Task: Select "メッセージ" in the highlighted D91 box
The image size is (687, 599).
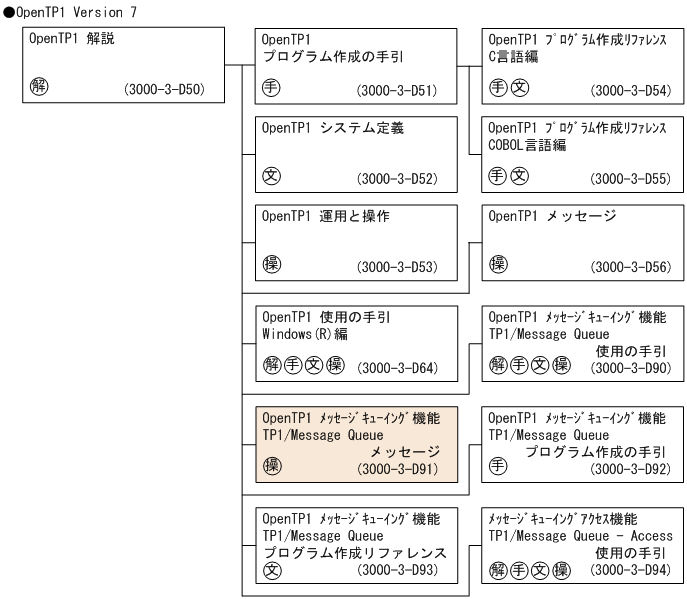Action: tap(405, 452)
